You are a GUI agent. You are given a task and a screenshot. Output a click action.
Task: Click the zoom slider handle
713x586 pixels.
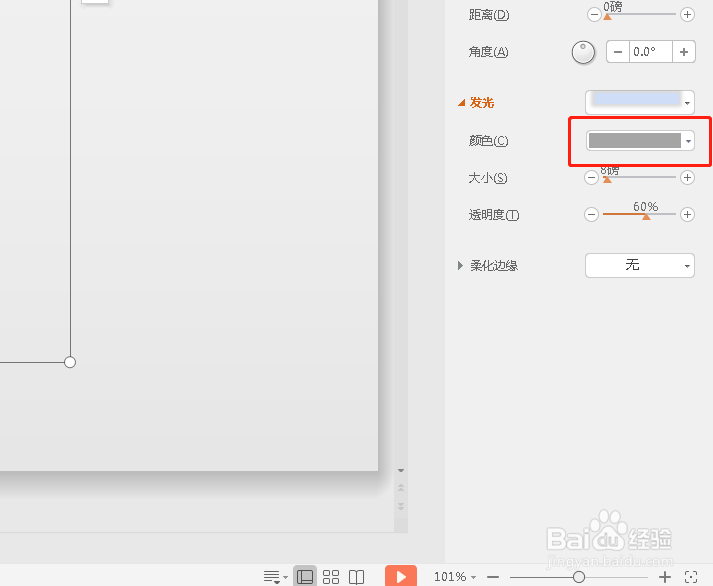579,577
